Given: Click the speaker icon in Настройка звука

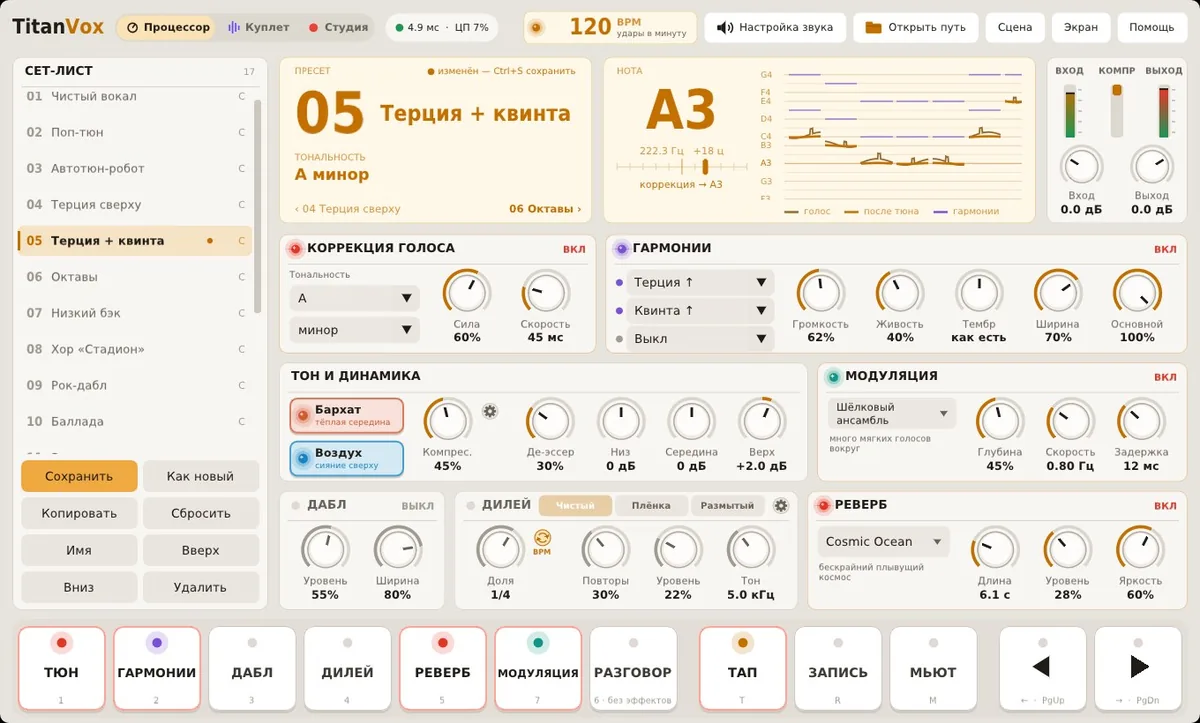Looking at the screenshot, I should [x=725, y=27].
